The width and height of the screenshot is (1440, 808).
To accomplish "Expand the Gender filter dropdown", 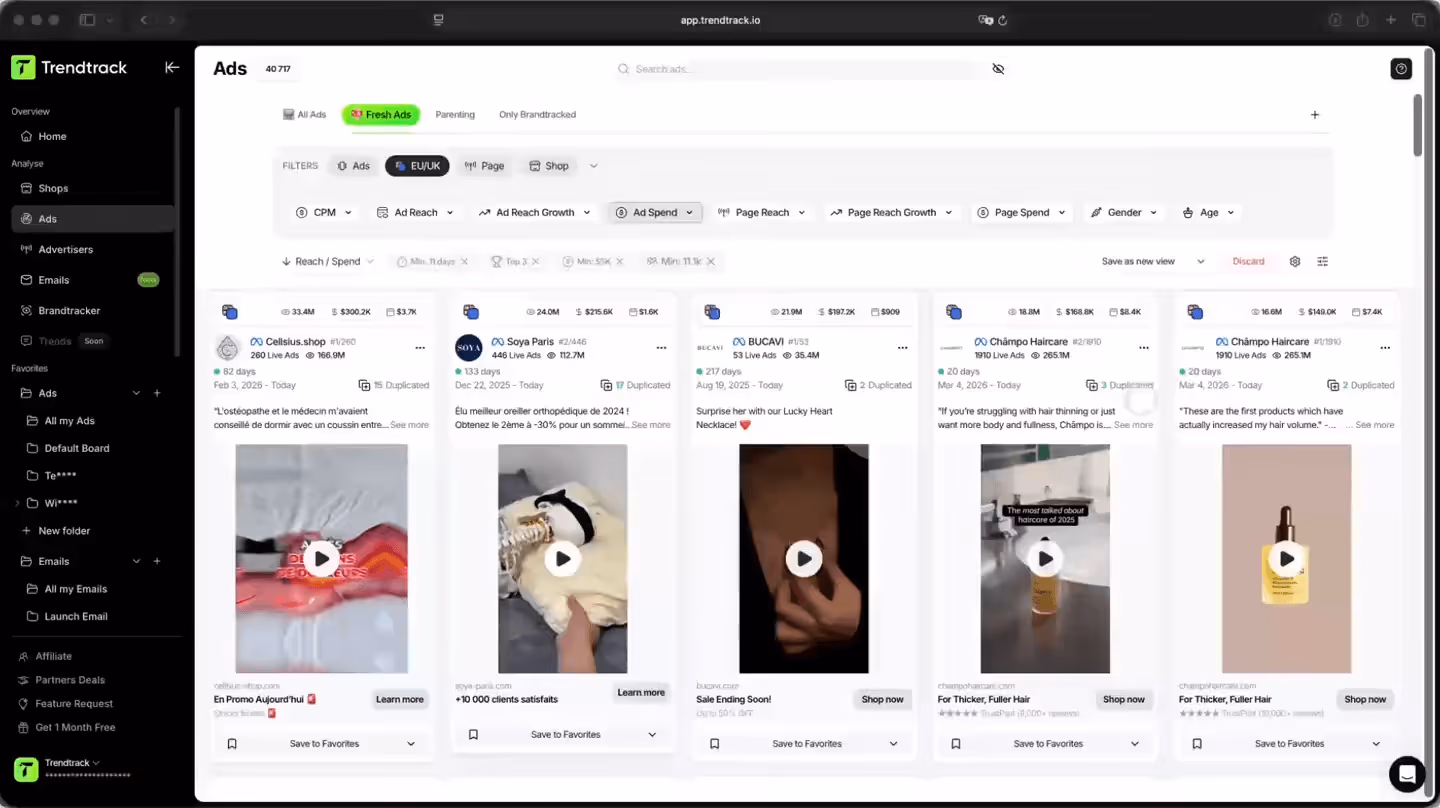I will (1124, 212).
